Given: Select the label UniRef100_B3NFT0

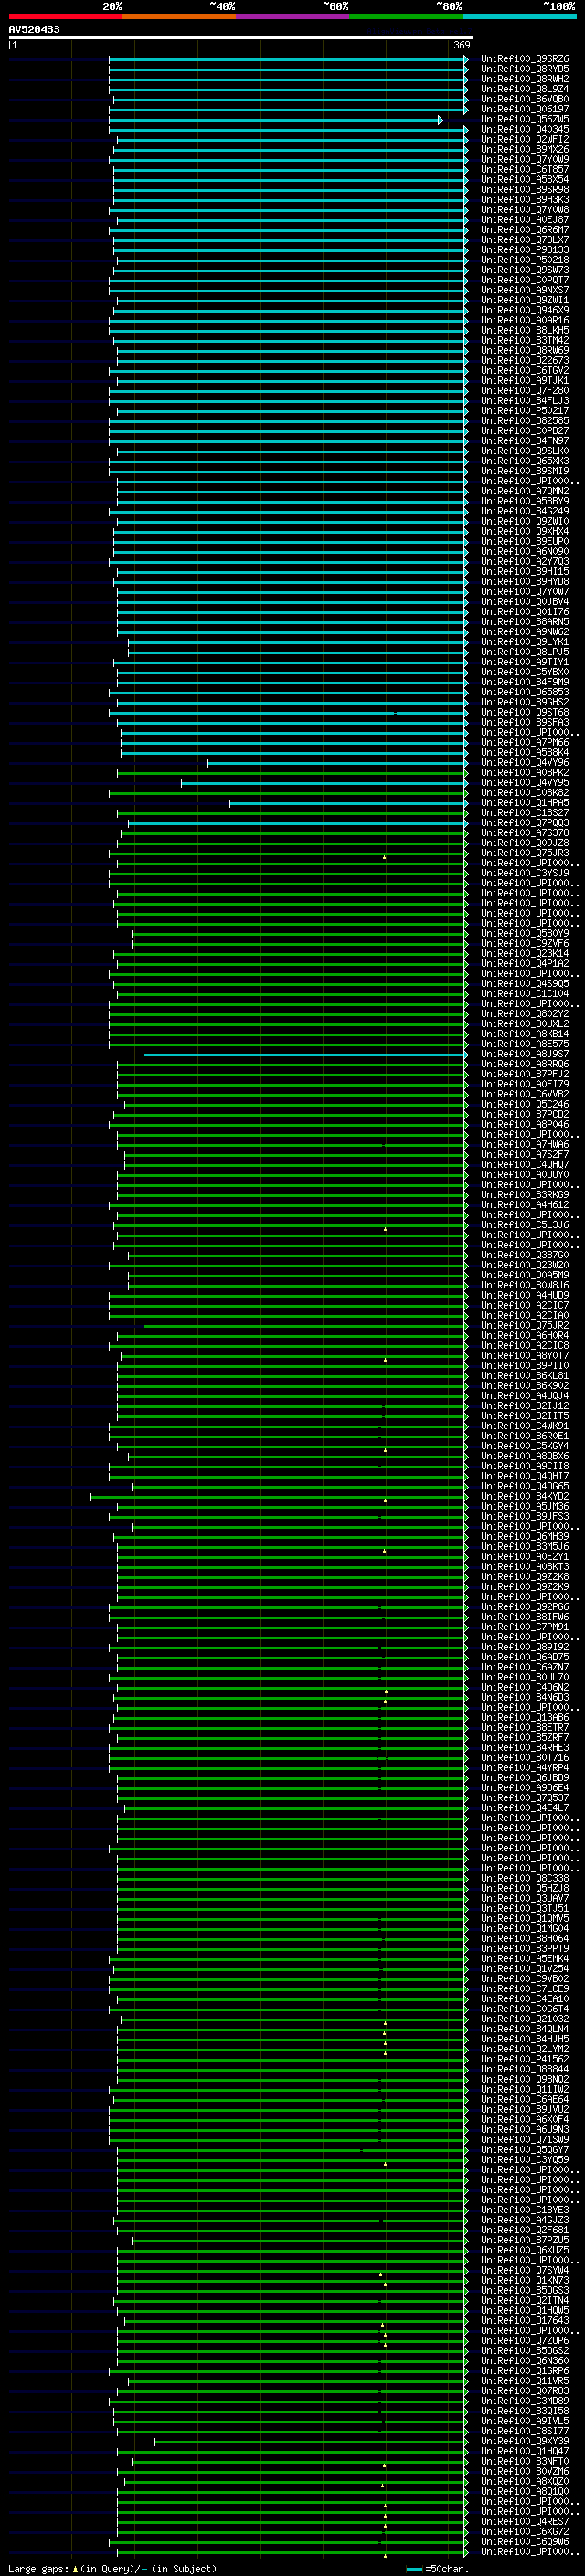Looking at the screenshot, I should [525, 2461].
